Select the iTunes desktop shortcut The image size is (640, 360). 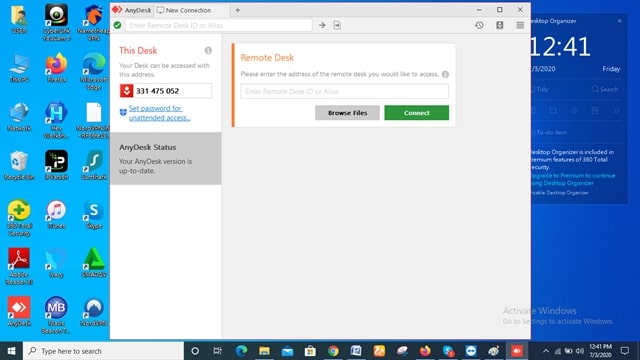tap(56, 214)
